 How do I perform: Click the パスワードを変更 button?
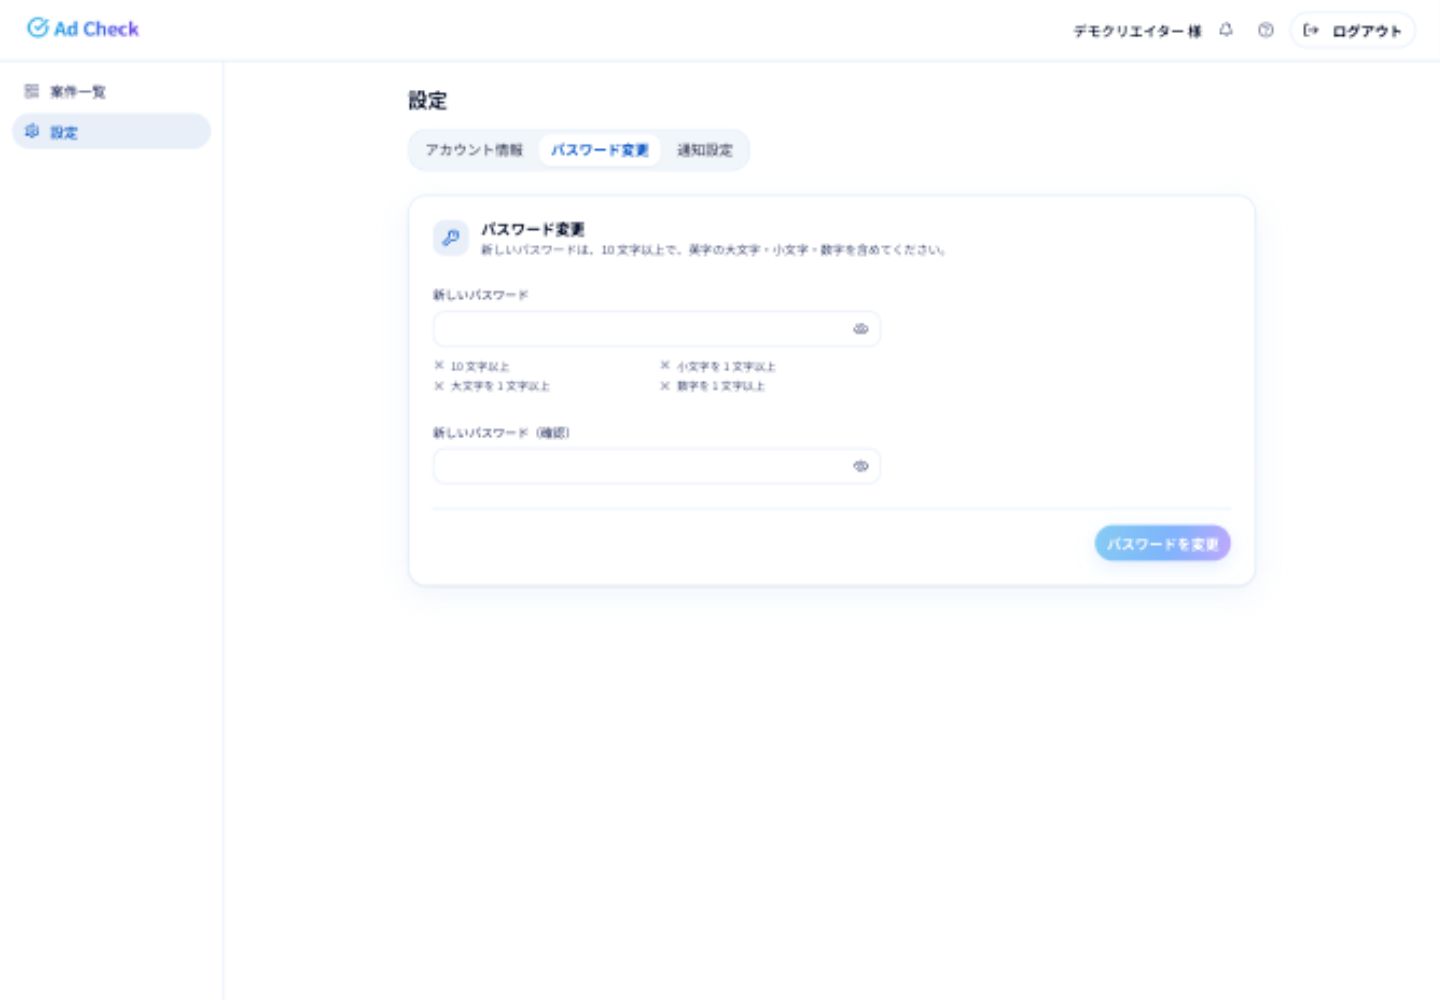point(1162,544)
